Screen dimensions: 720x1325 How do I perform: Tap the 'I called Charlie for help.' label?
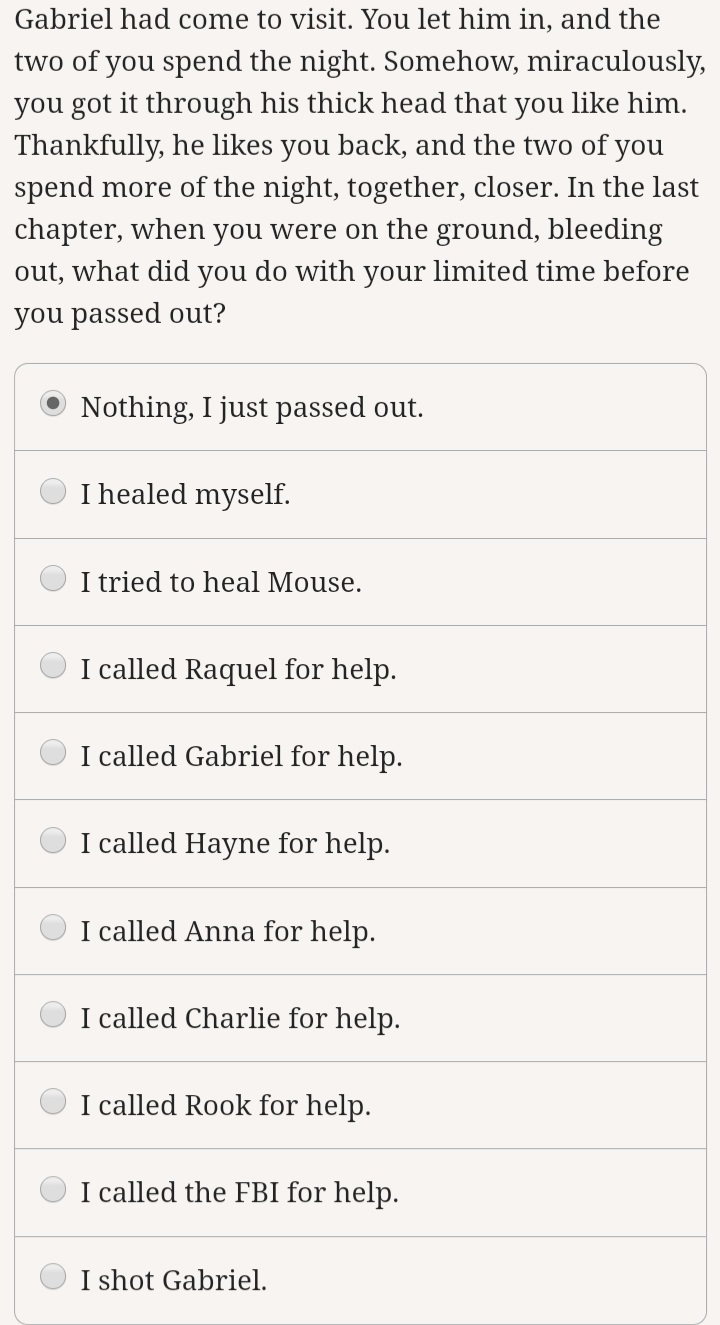click(240, 1018)
